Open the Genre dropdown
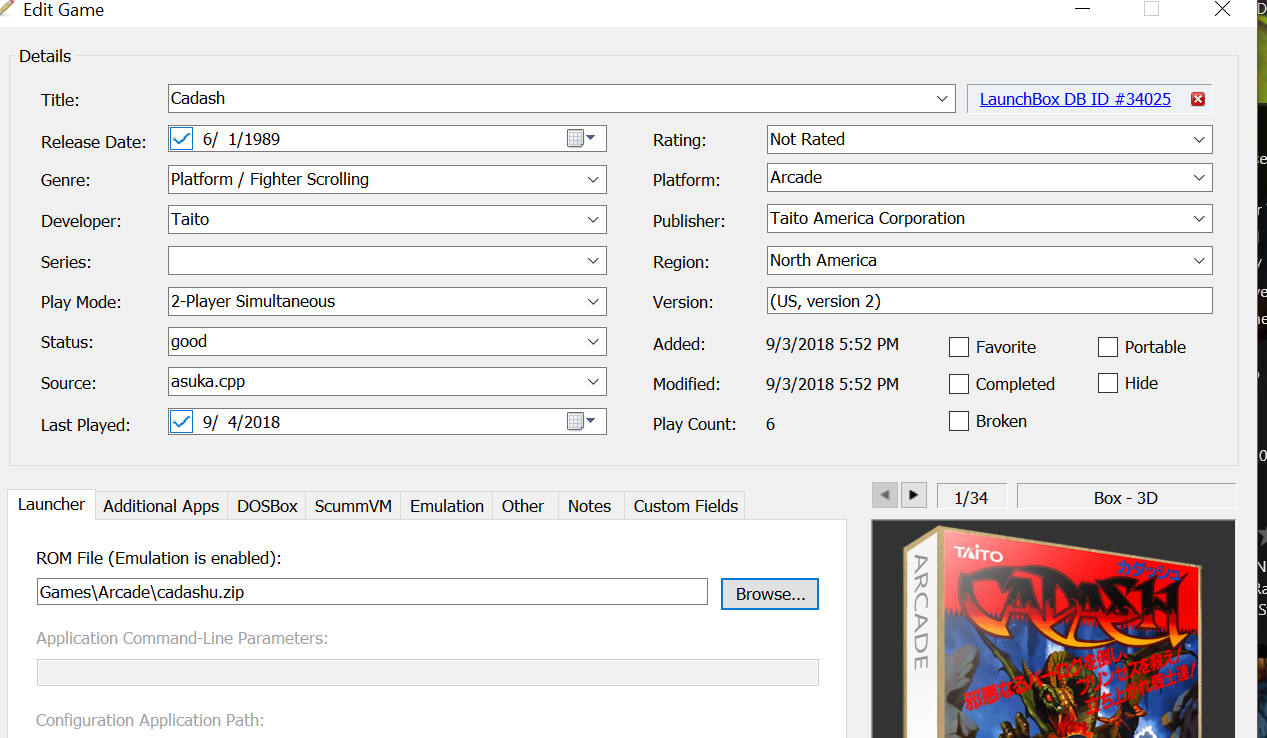 (x=594, y=180)
